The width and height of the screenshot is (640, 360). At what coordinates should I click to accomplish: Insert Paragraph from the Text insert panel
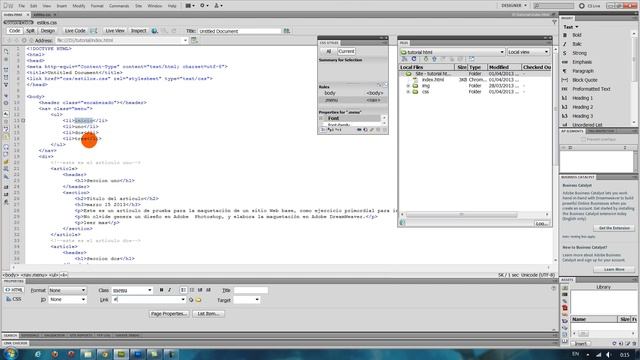[x=582, y=71]
